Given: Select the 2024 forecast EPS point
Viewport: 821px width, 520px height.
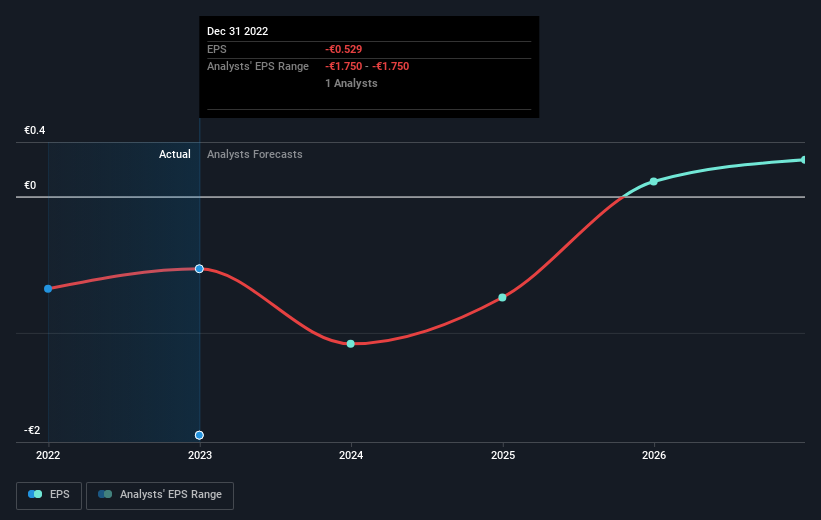Looking at the screenshot, I should coord(351,344).
